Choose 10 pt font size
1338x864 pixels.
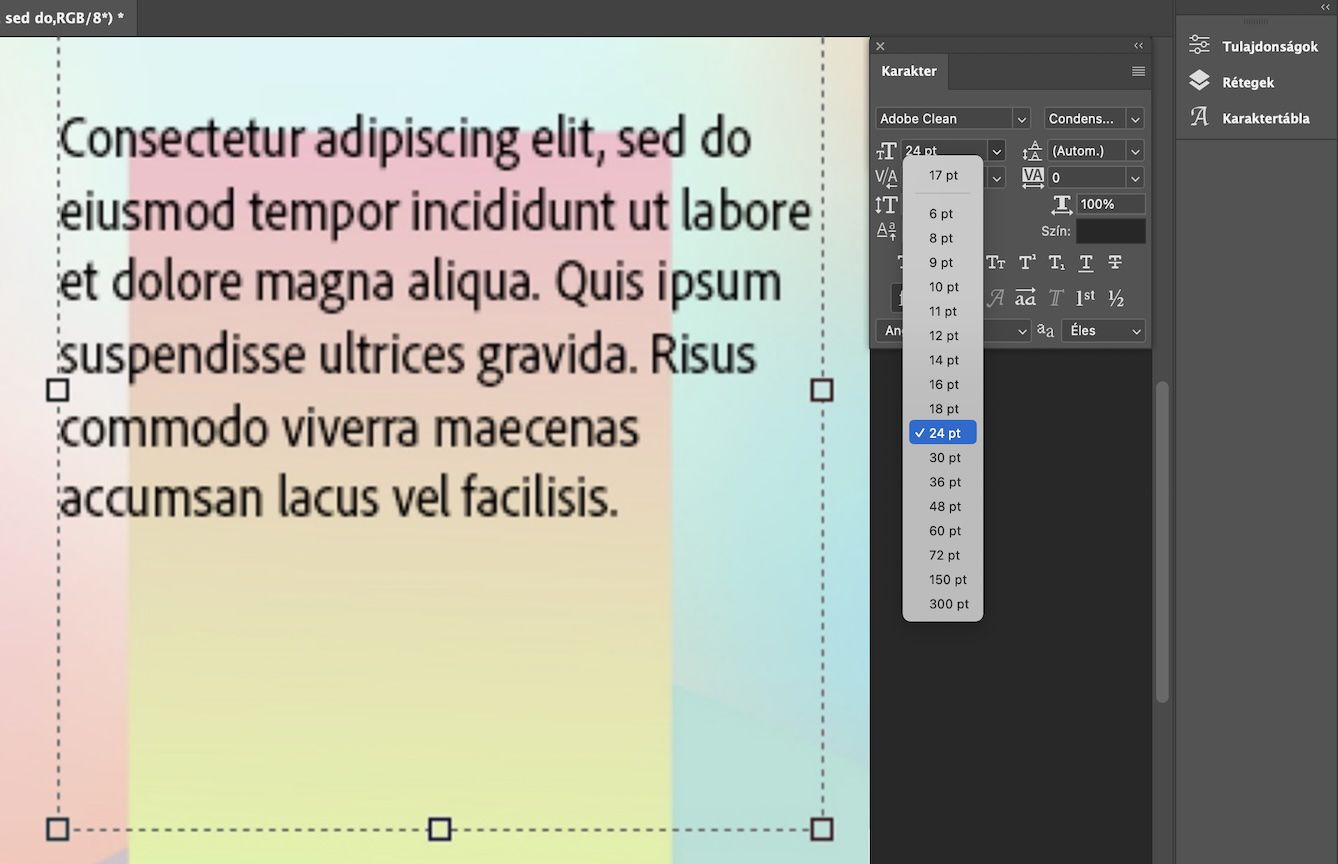coord(943,287)
